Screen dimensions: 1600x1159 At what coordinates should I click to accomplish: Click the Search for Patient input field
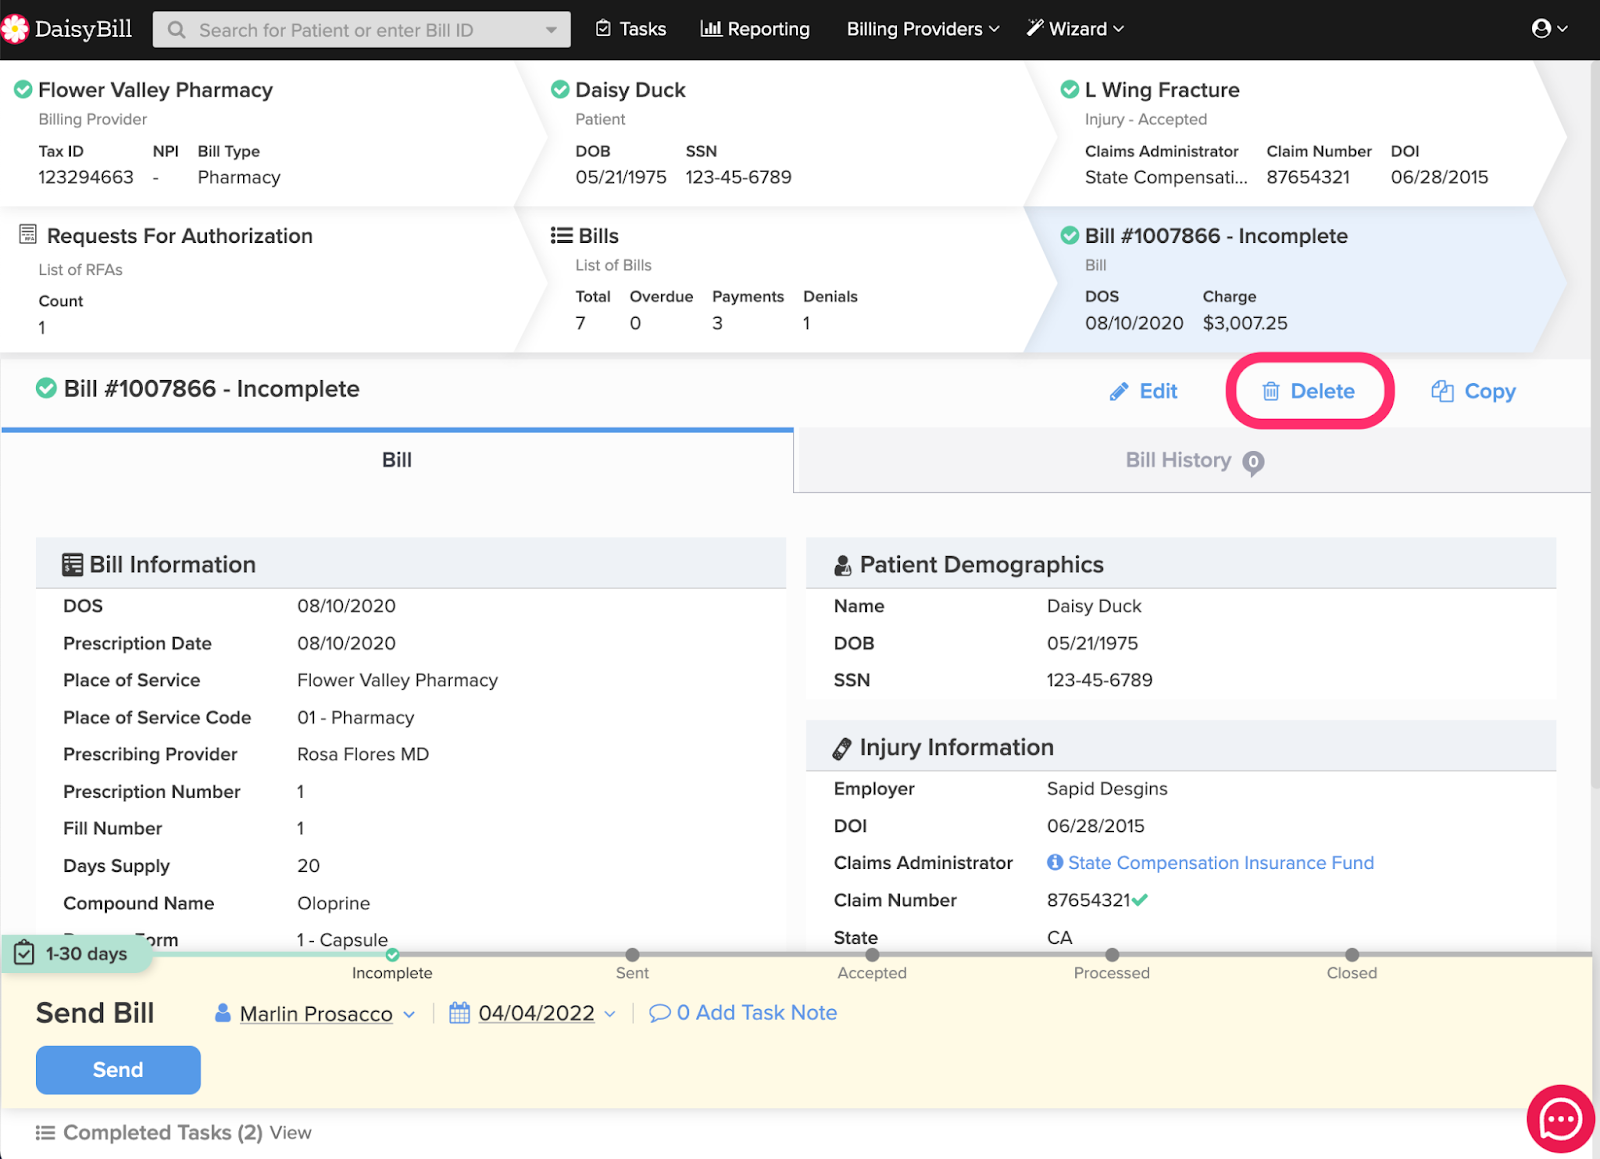pos(361,30)
